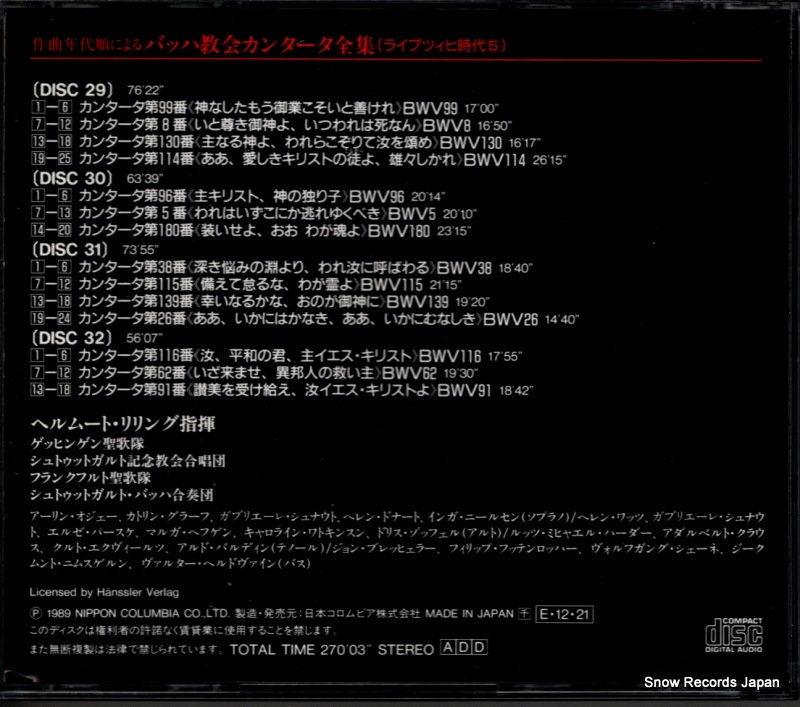Click the DISC 30 heading

coord(72,178)
